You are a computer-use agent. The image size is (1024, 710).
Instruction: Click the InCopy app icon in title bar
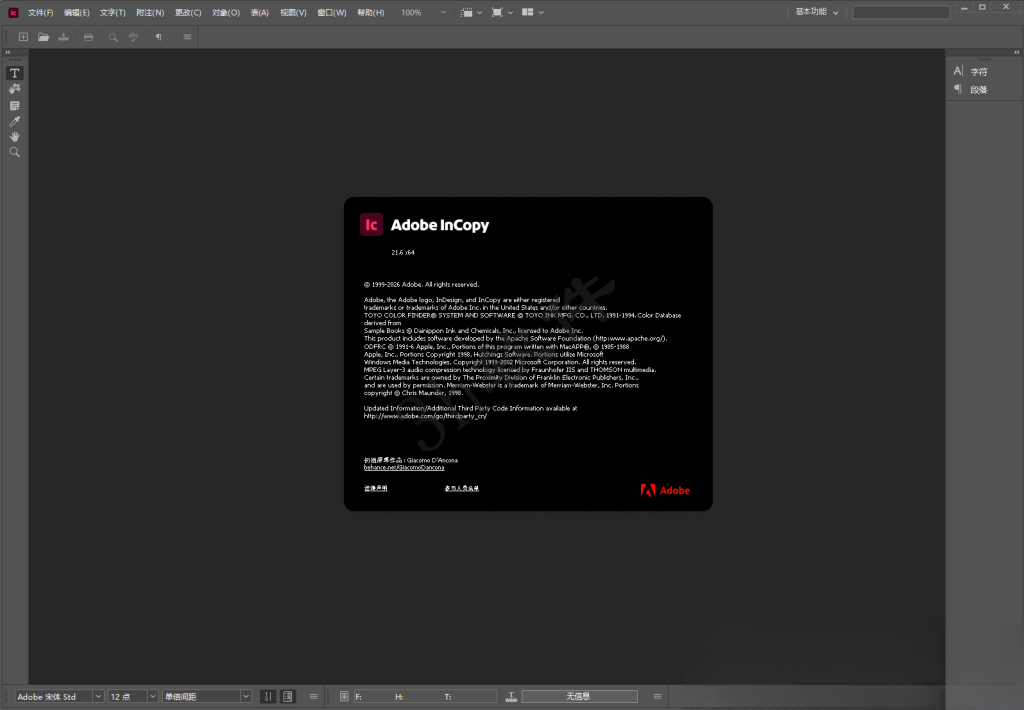(x=13, y=12)
